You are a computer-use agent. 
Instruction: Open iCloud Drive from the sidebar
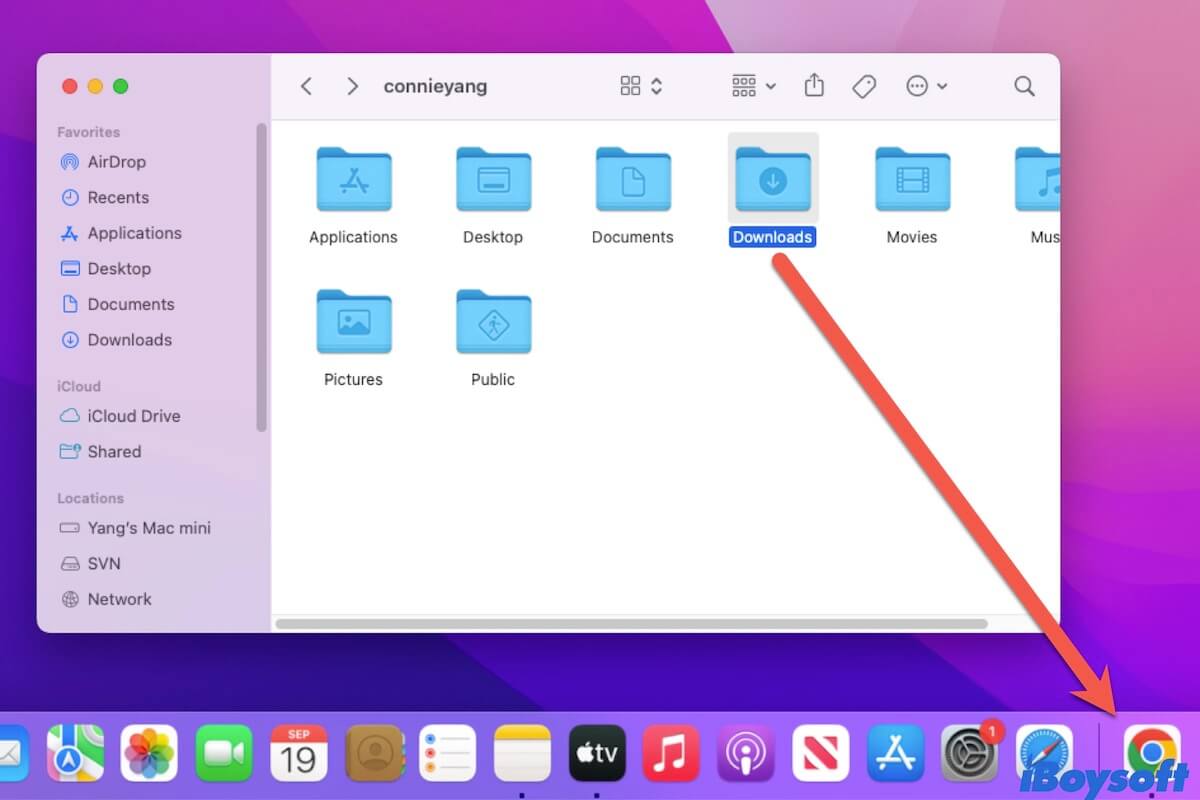point(131,416)
